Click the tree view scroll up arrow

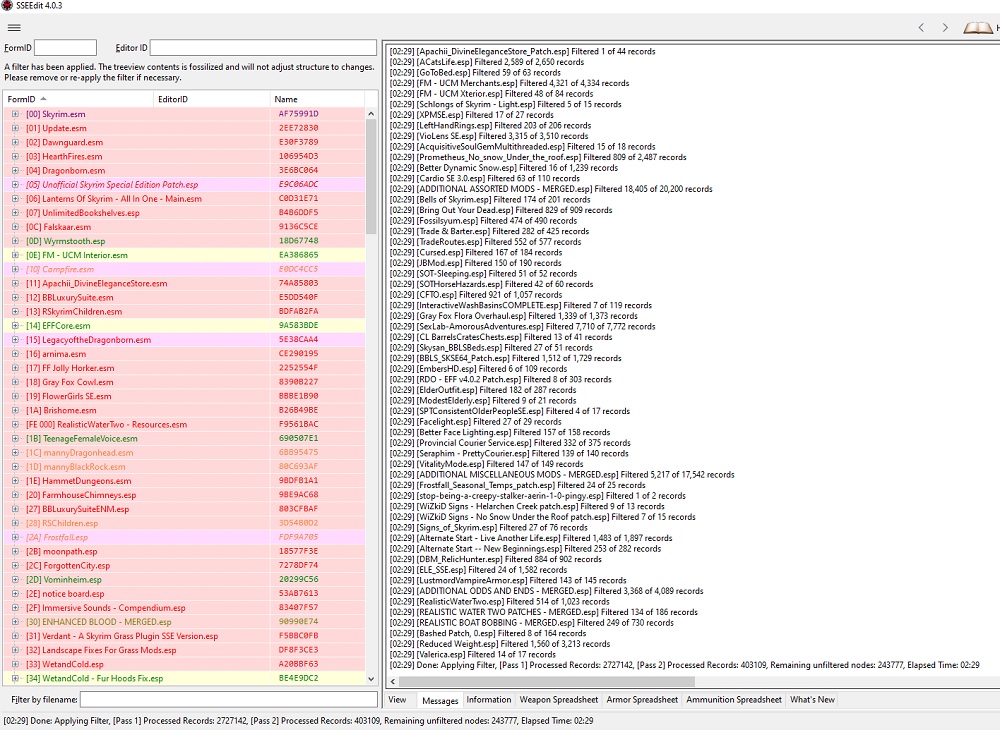371,113
